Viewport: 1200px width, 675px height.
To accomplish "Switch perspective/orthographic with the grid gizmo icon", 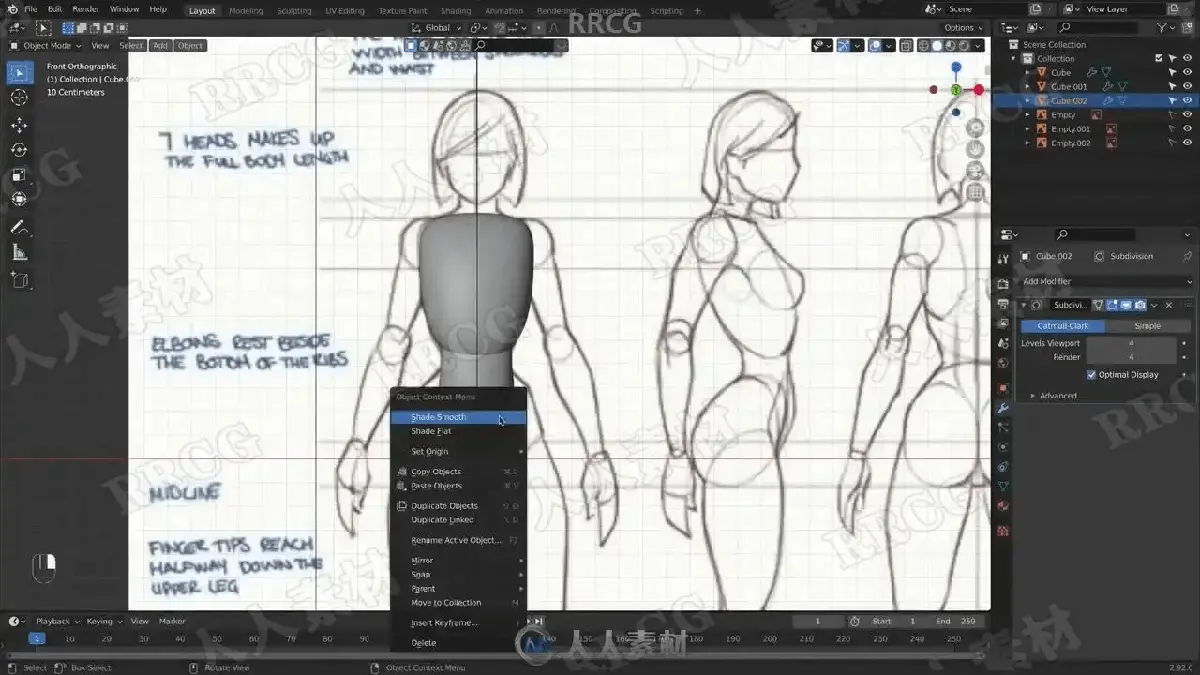I will [975, 192].
